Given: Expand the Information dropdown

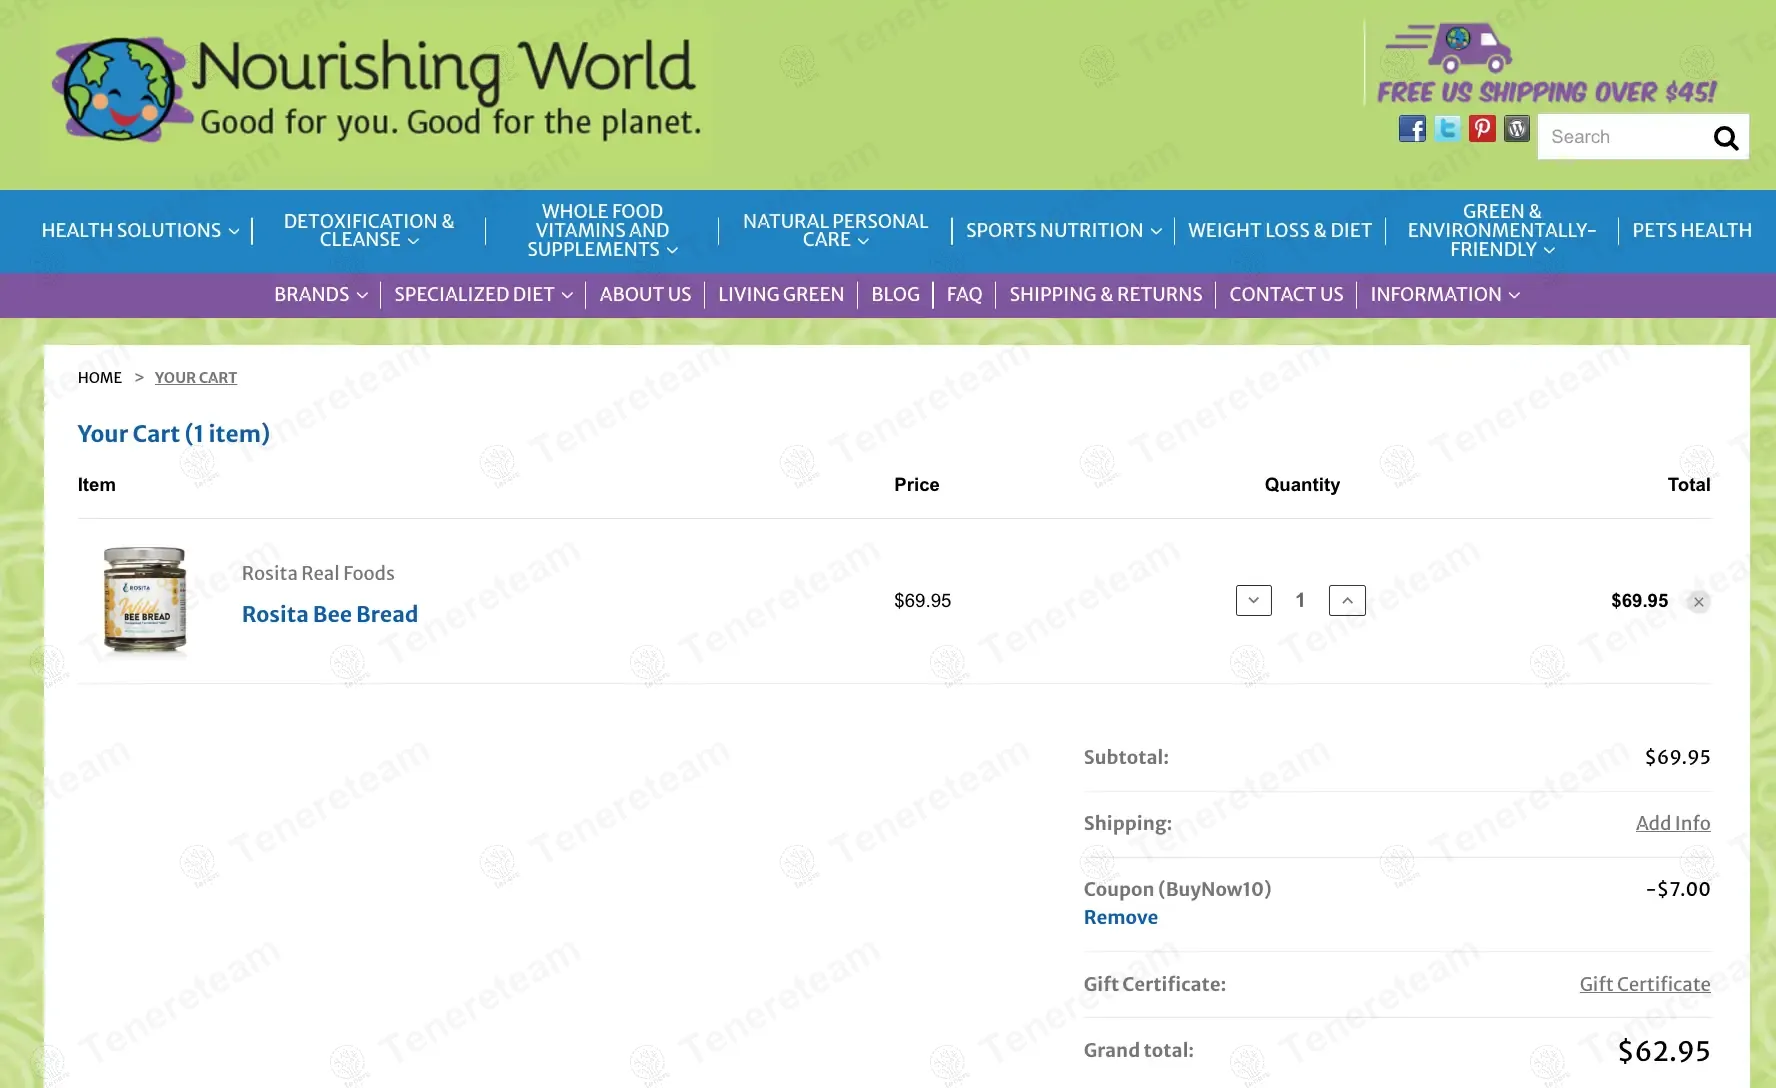Looking at the screenshot, I should [1445, 294].
